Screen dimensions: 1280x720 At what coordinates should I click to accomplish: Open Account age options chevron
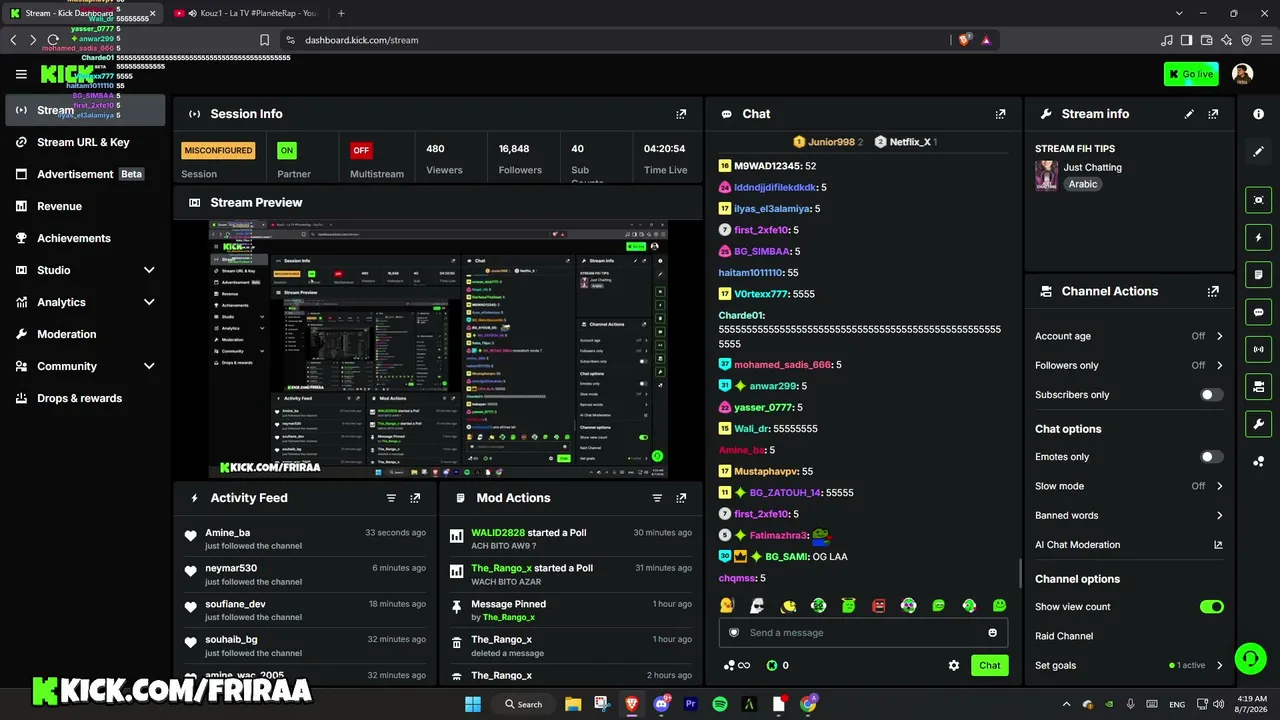point(1219,336)
